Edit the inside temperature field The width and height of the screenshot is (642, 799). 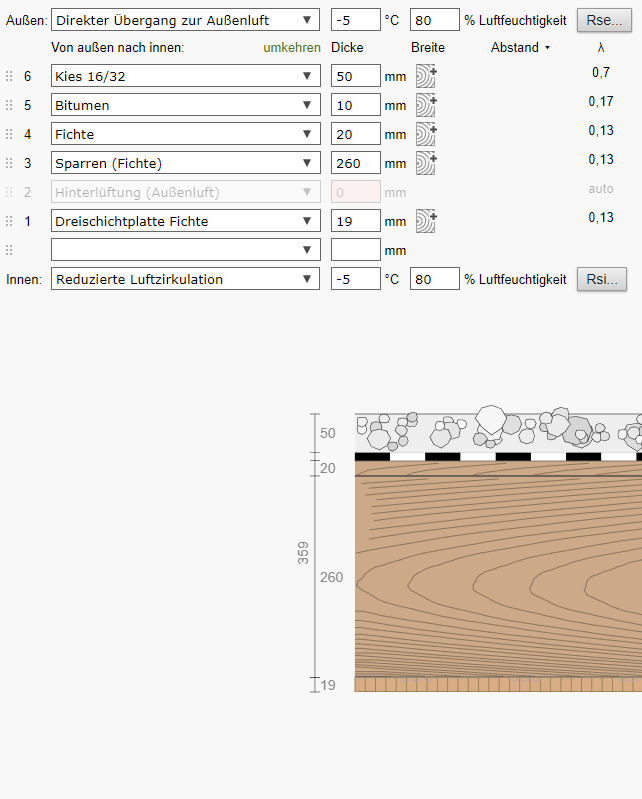(x=356, y=279)
